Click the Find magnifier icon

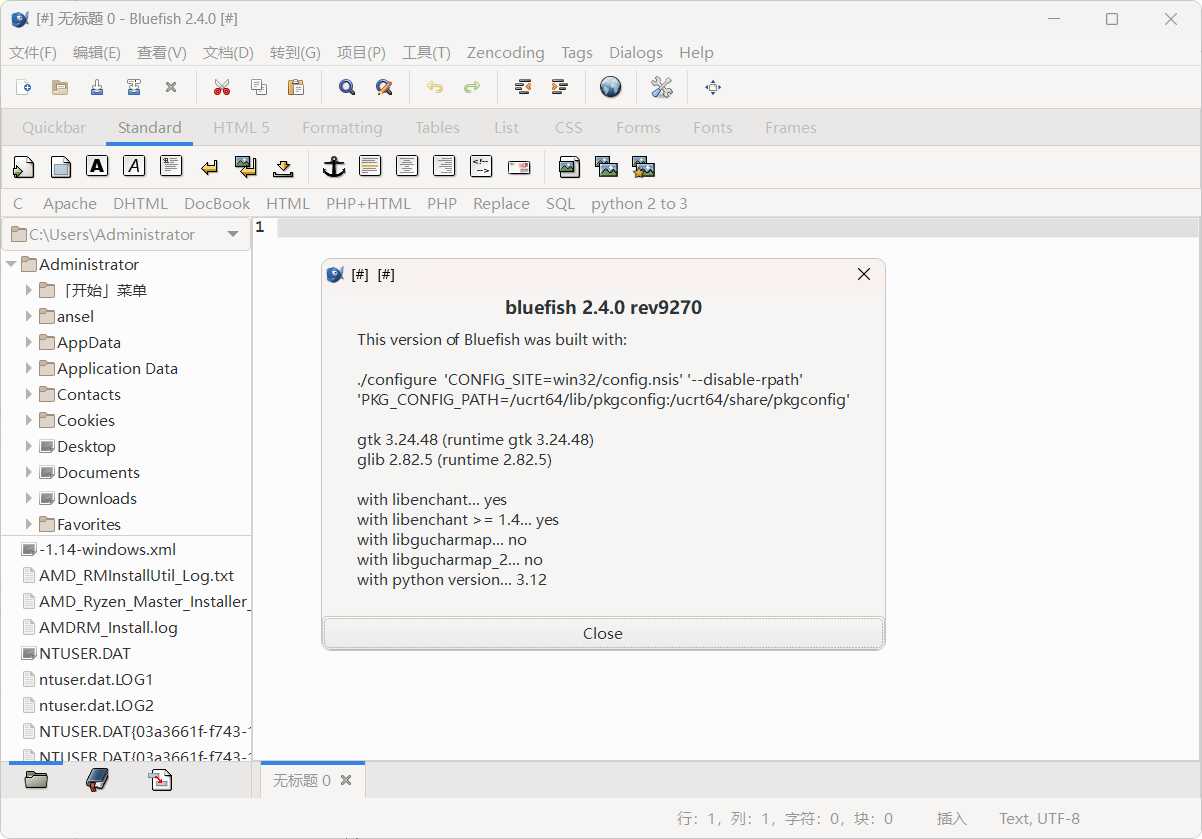[x=346, y=87]
